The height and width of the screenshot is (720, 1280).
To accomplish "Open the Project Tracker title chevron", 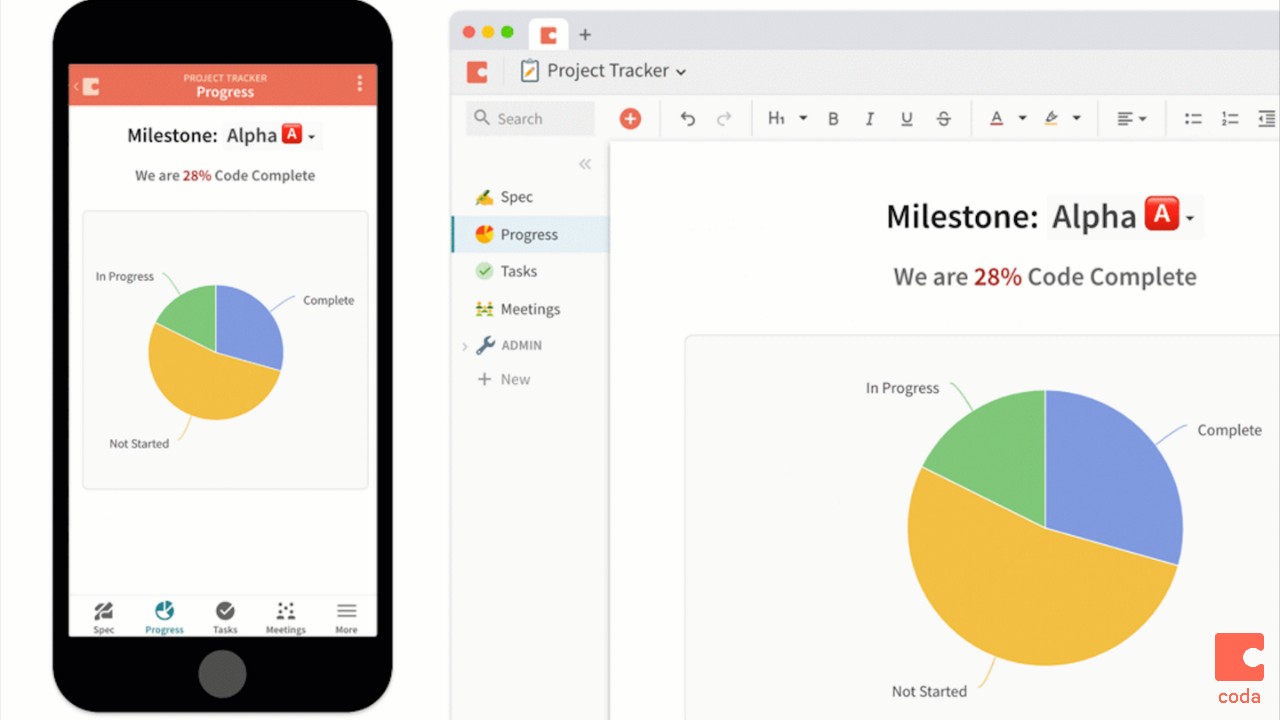I will [x=681, y=71].
